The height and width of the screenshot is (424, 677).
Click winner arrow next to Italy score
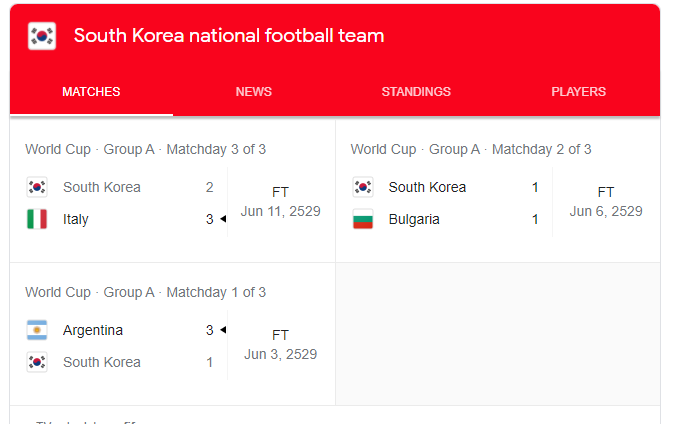click(x=223, y=219)
